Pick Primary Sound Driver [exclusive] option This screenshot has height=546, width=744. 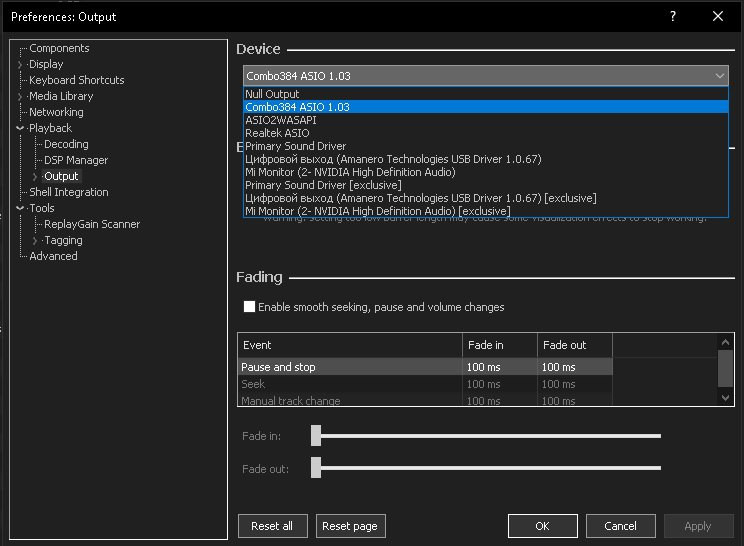coord(323,185)
